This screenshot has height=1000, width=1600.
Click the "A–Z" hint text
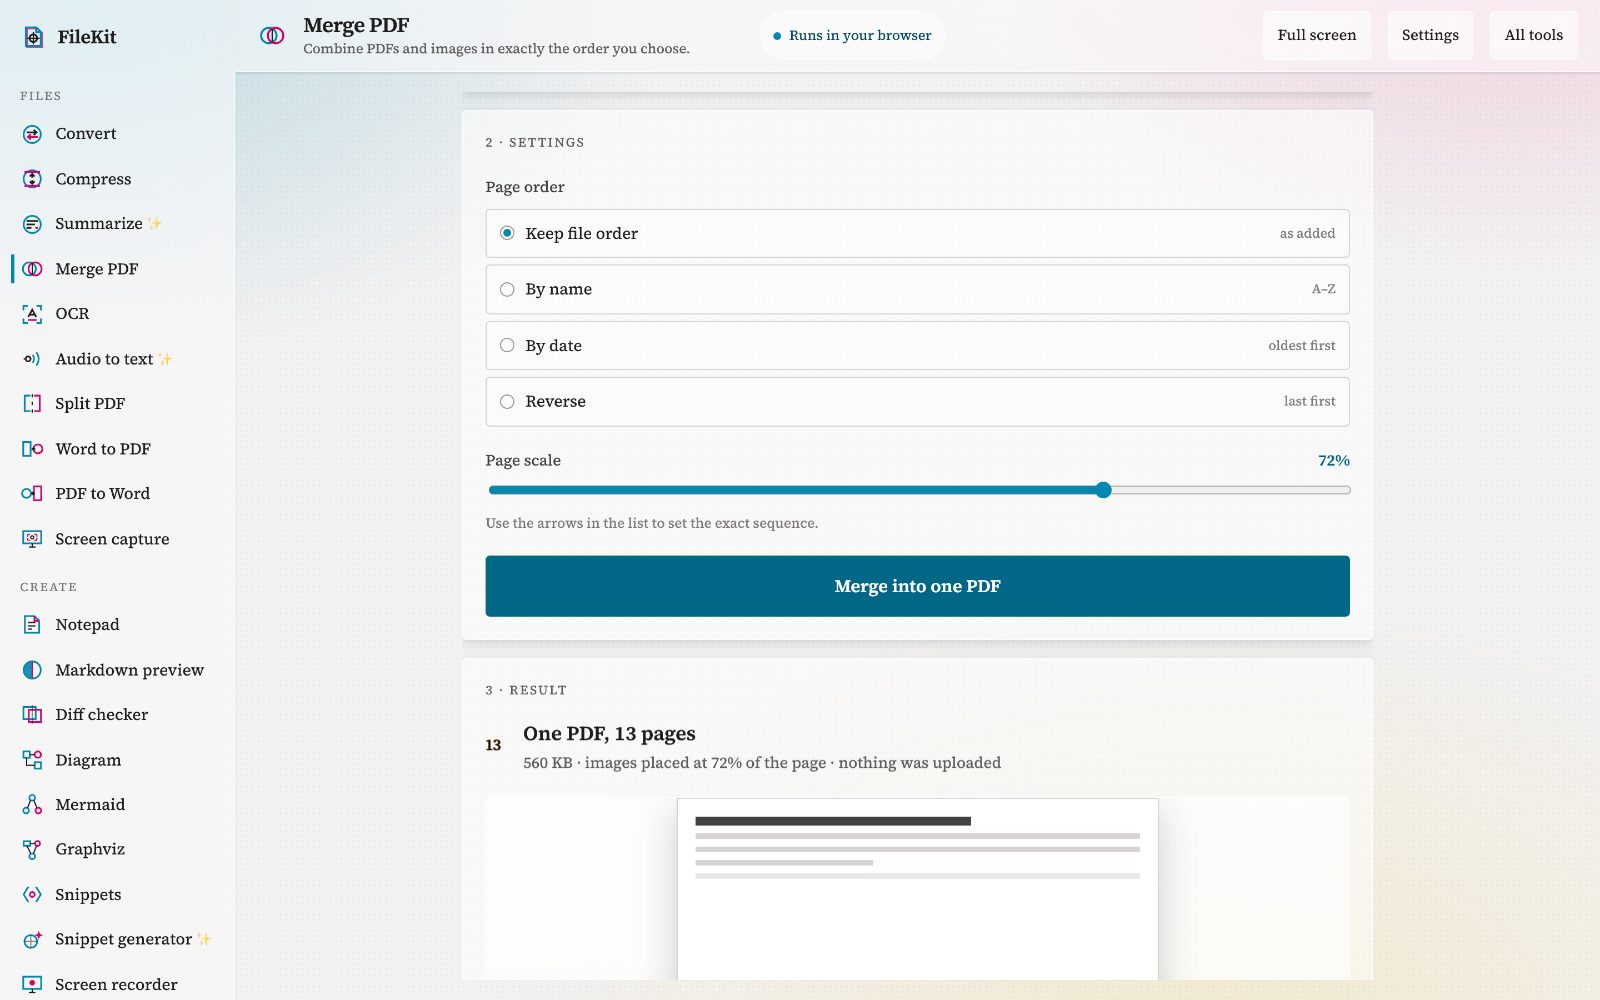(x=1323, y=289)
